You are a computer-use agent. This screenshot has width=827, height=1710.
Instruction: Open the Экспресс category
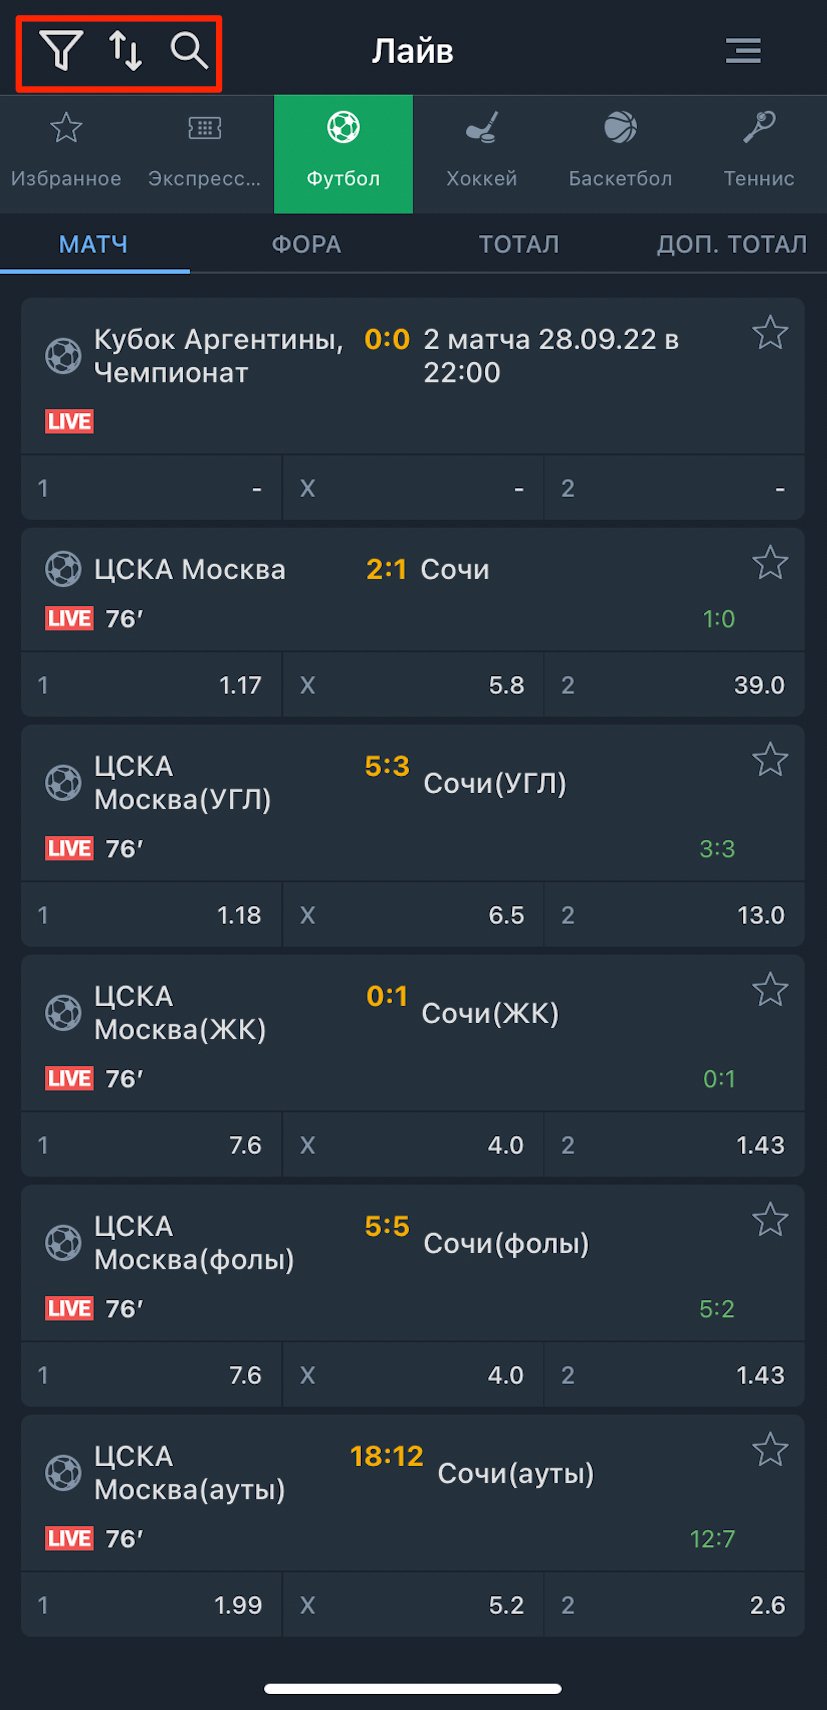coord(204,153)
